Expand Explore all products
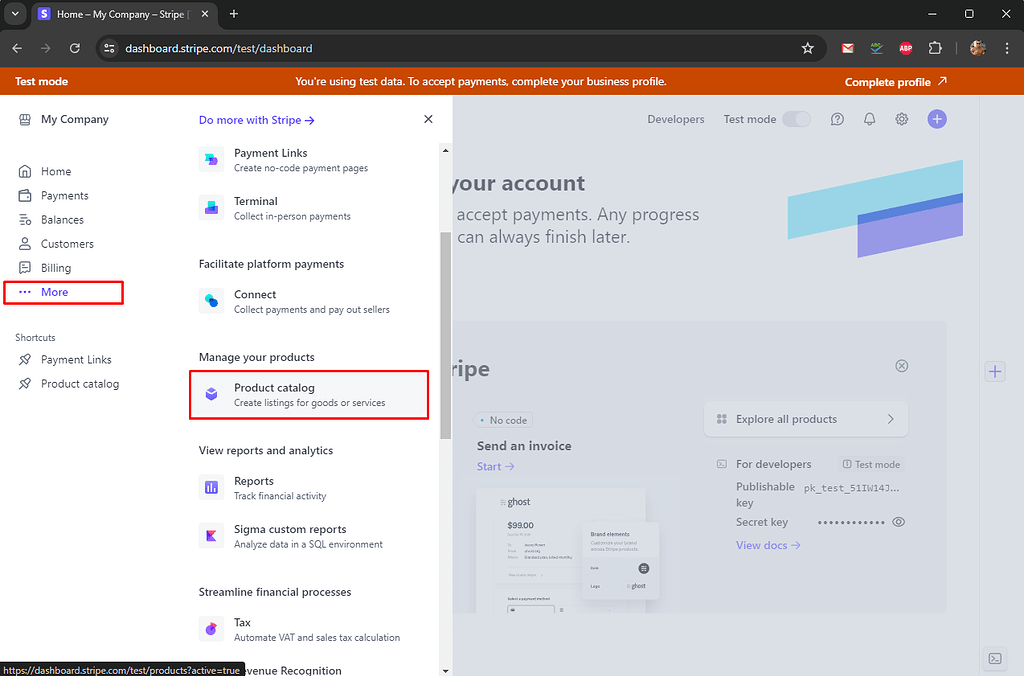The width and height of the screenshot is (1024, 676). 805,420
